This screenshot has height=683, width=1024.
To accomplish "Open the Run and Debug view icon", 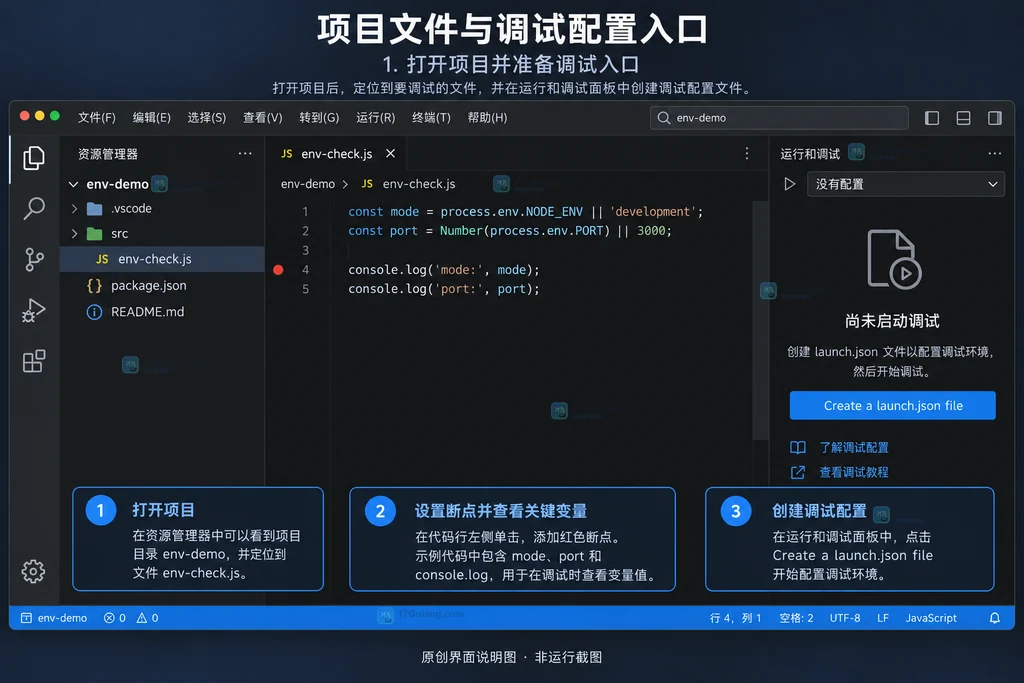I will [33, 310].
